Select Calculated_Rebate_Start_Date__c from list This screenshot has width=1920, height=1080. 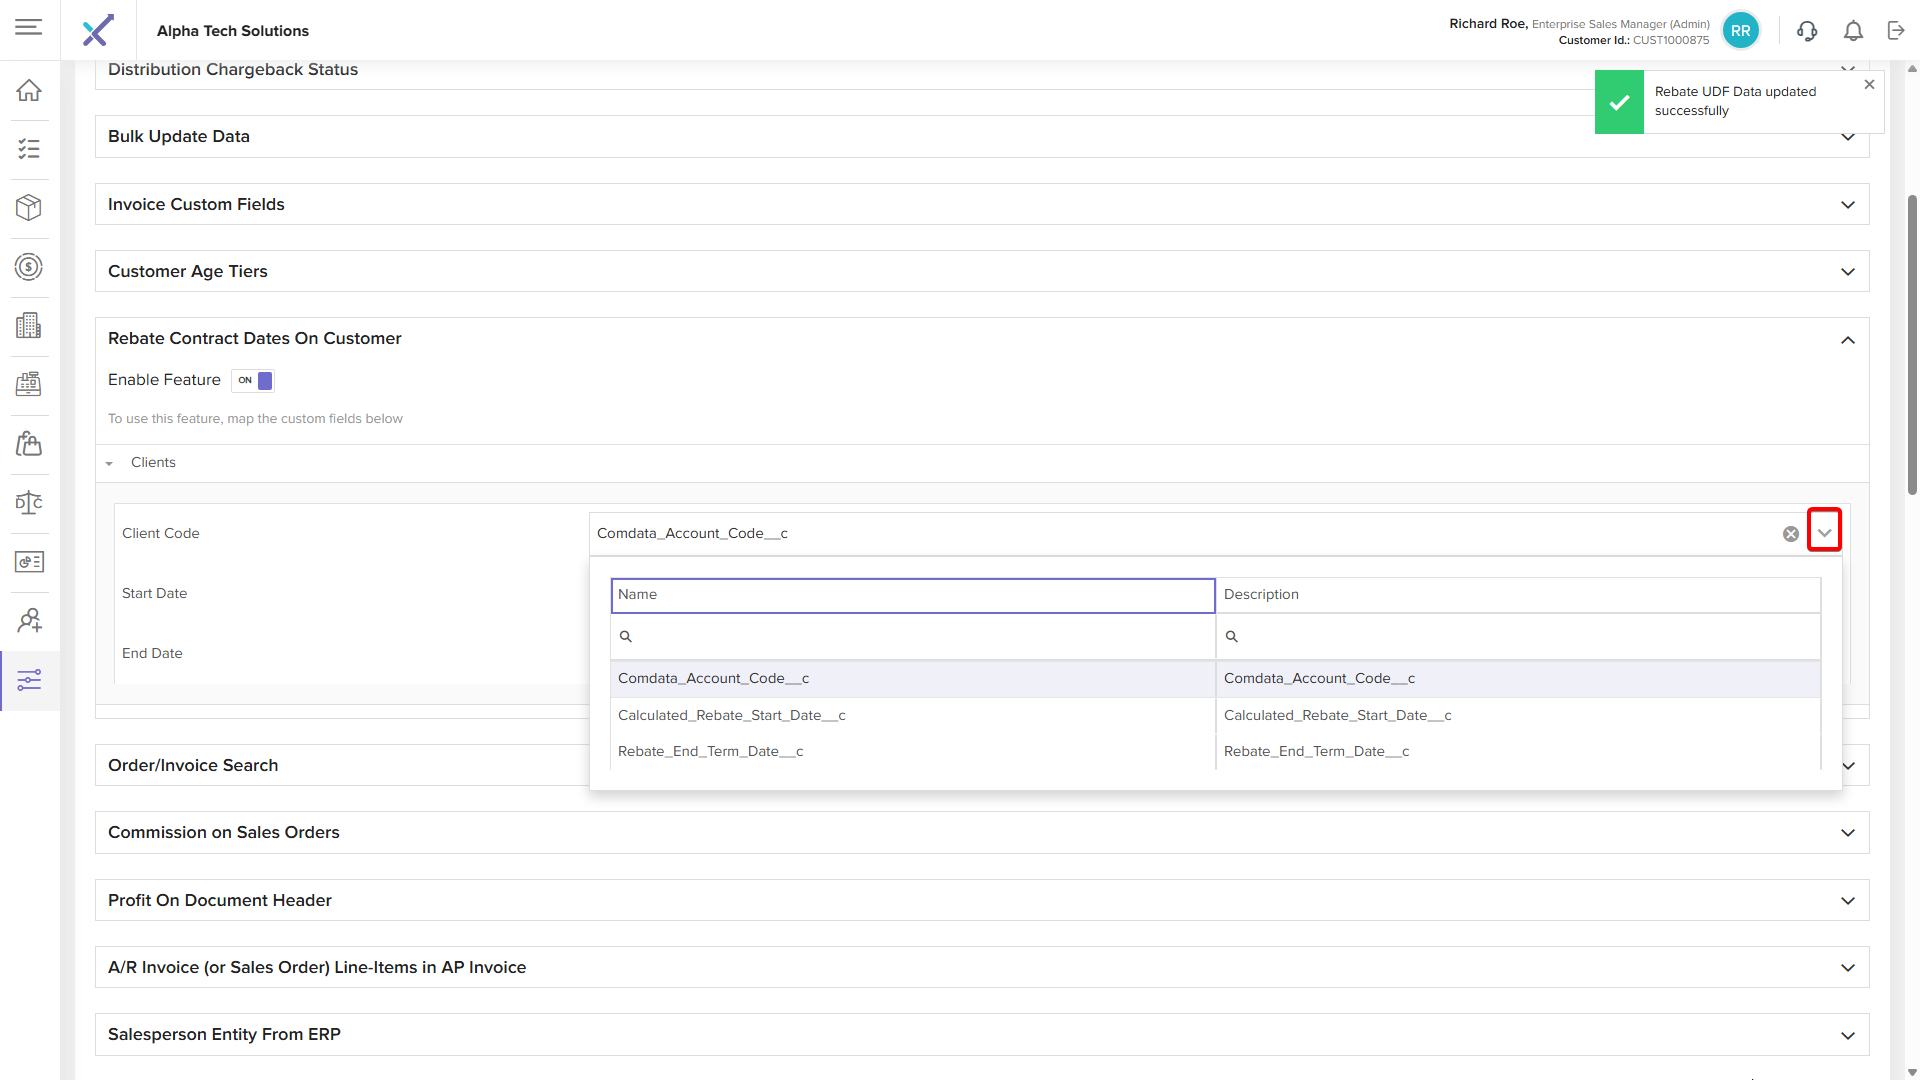[732, 715]
